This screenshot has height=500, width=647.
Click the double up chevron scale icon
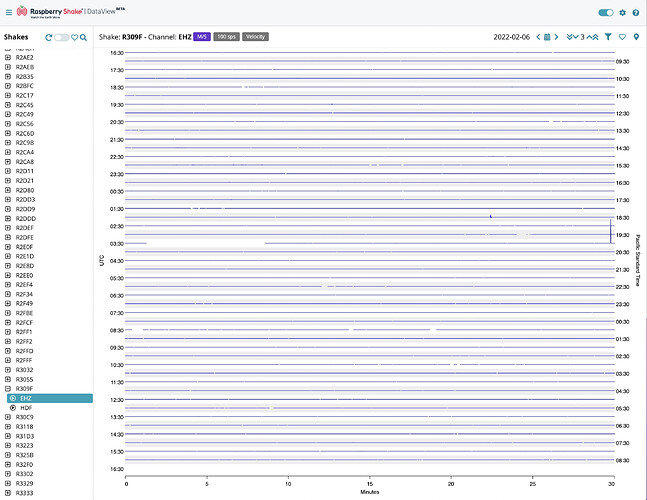pyautogui.click(x=595, y=37)
